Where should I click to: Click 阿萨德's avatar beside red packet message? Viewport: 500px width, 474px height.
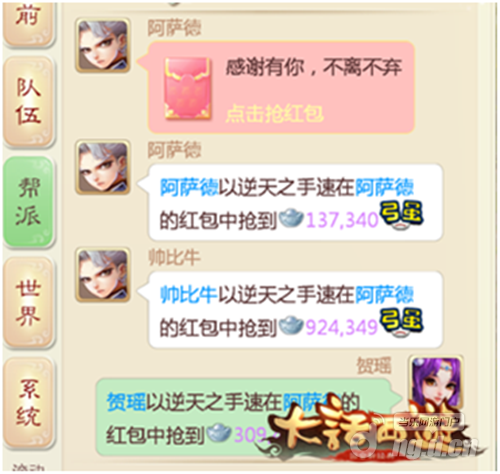tap(103, 45)
